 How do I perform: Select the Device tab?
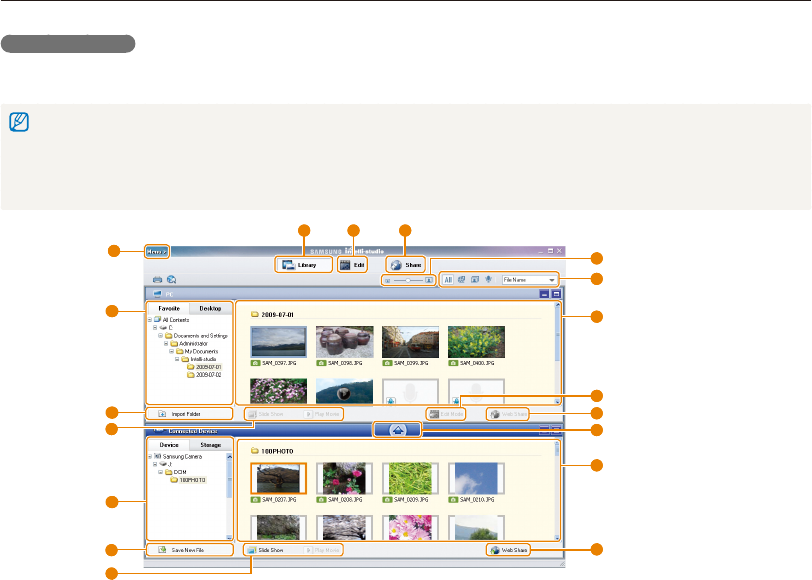coord(169,445)
